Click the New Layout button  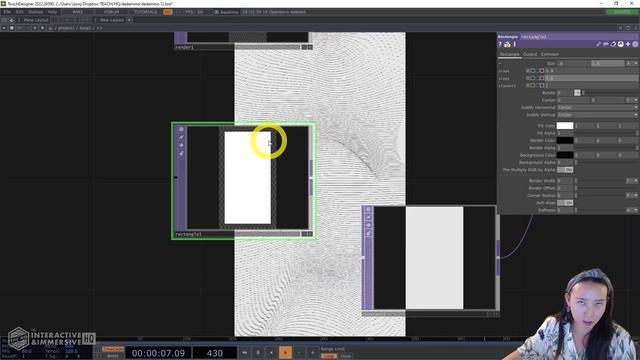(x=111, y=20)
